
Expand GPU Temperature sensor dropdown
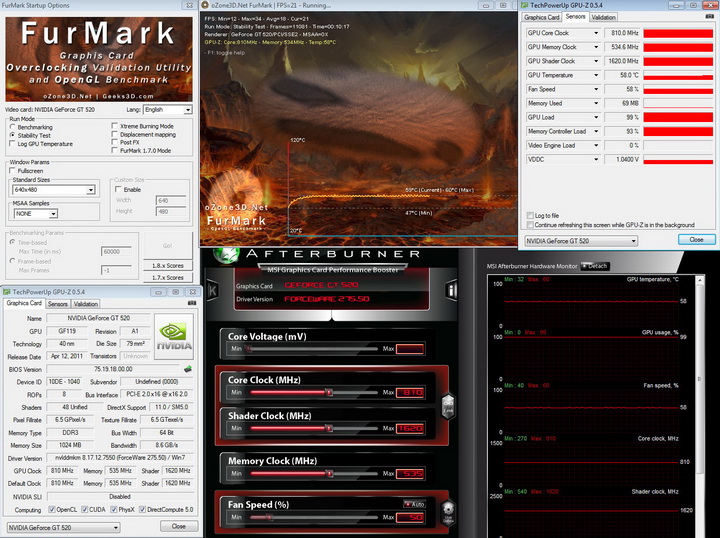[x=596, y=75]
